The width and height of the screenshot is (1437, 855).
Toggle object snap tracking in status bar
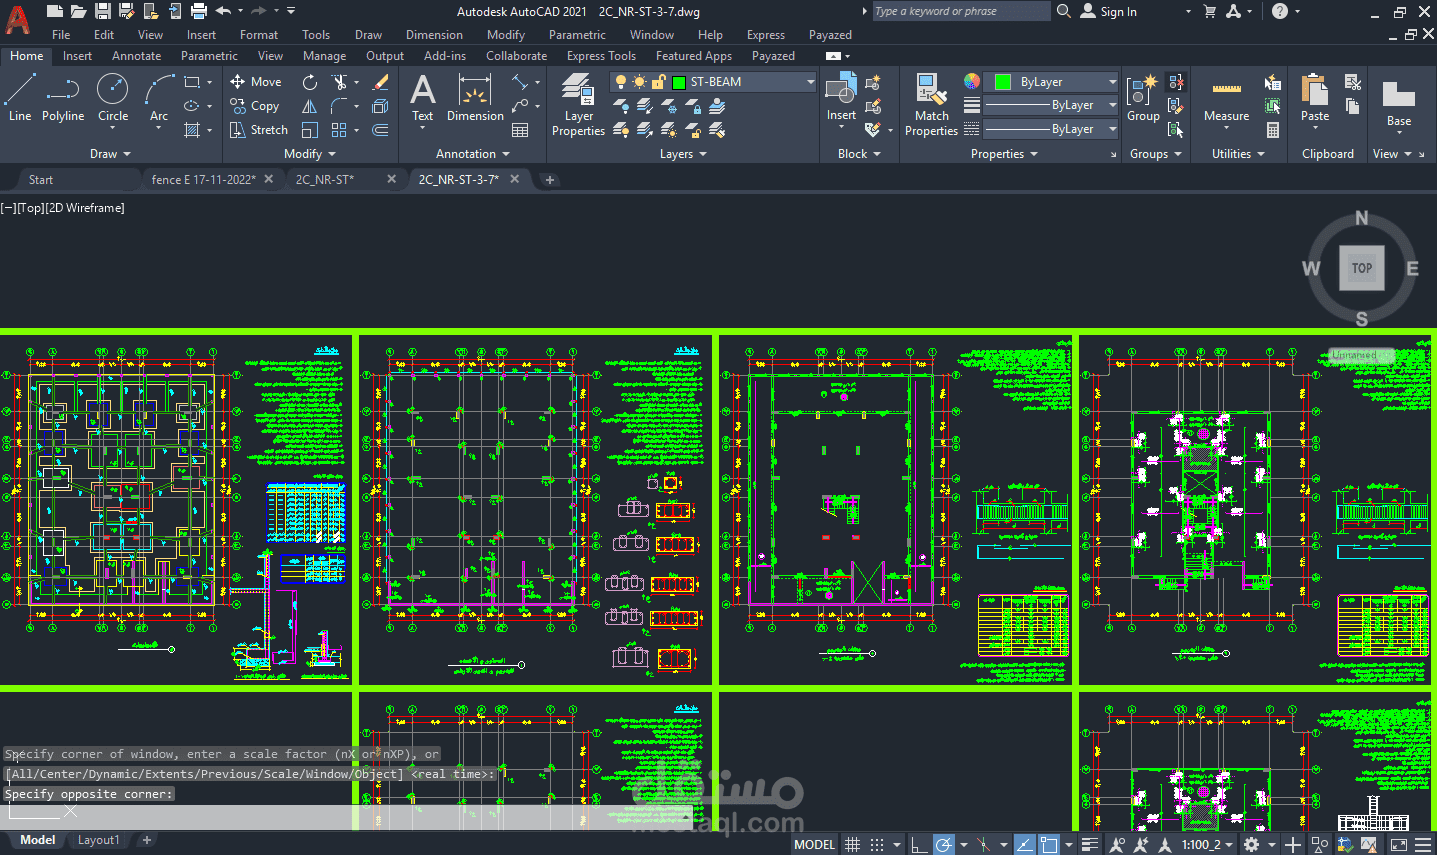tap(1024, 845)
